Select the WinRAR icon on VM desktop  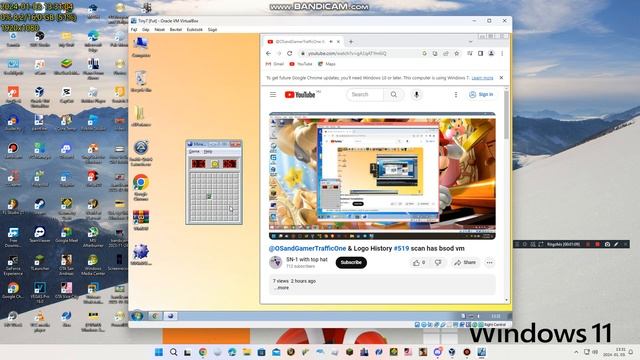141,220
